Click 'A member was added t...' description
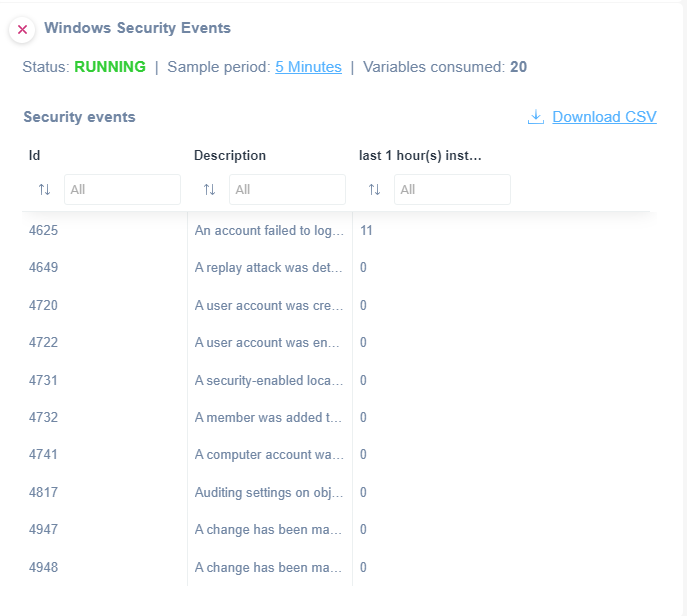 coord(268,417)
